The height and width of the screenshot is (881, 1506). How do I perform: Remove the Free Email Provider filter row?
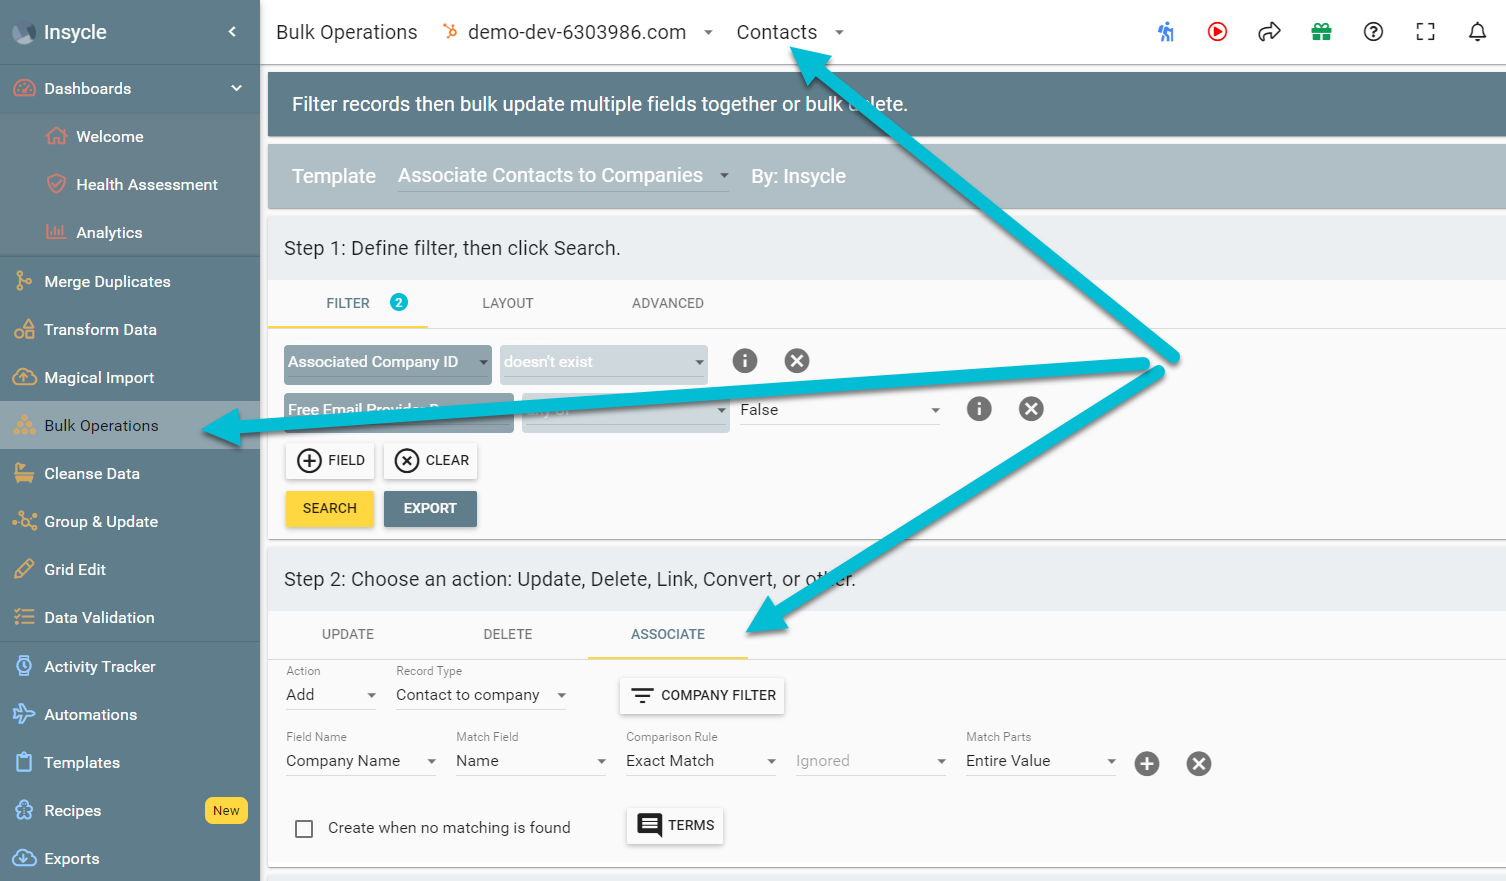[1031, 409]
